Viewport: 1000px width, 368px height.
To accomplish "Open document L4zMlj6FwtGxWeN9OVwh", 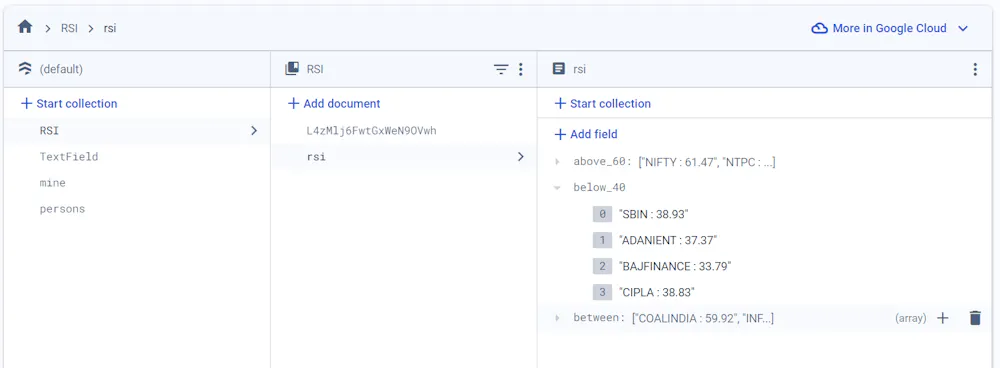I will (371, 131).
